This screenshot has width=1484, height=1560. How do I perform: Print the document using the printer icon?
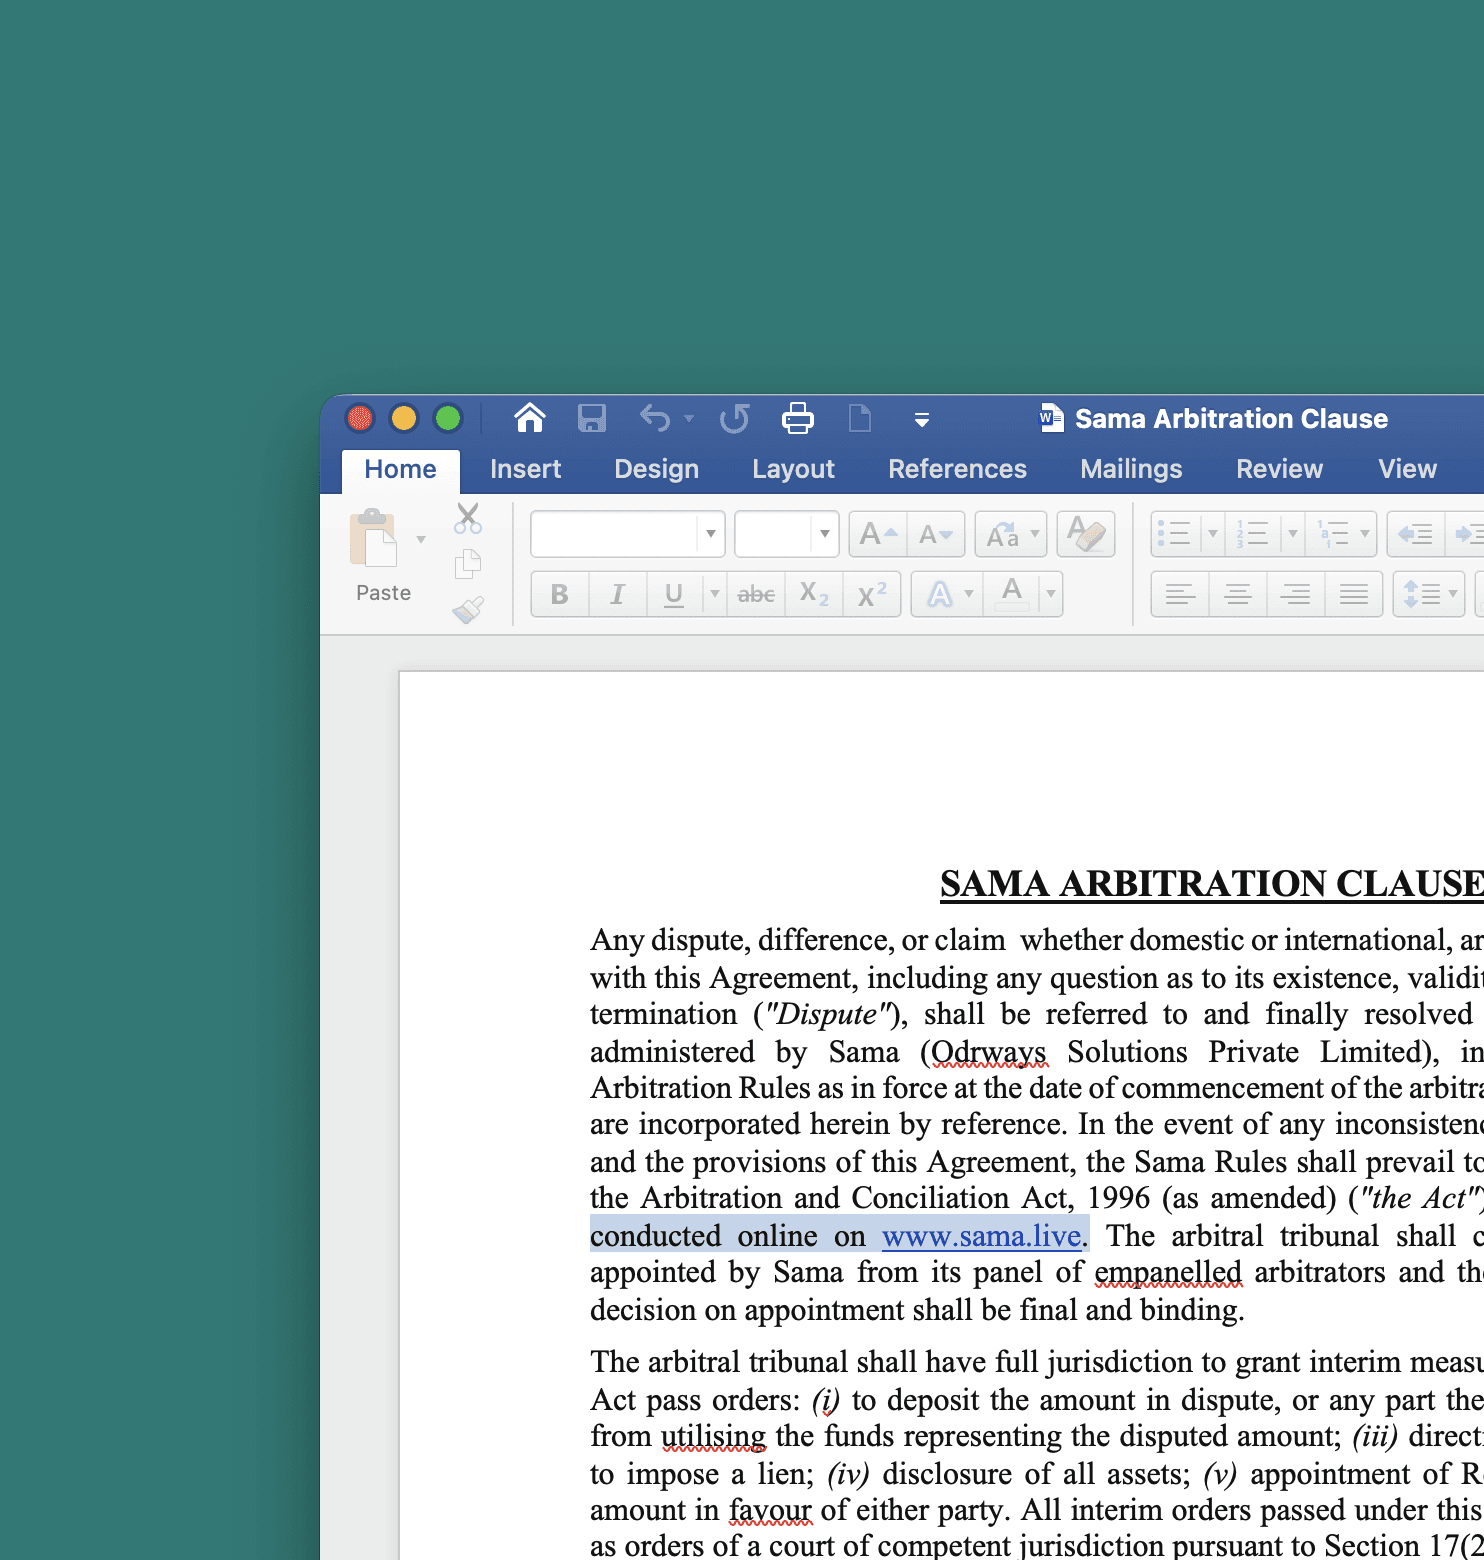(797, 418)
